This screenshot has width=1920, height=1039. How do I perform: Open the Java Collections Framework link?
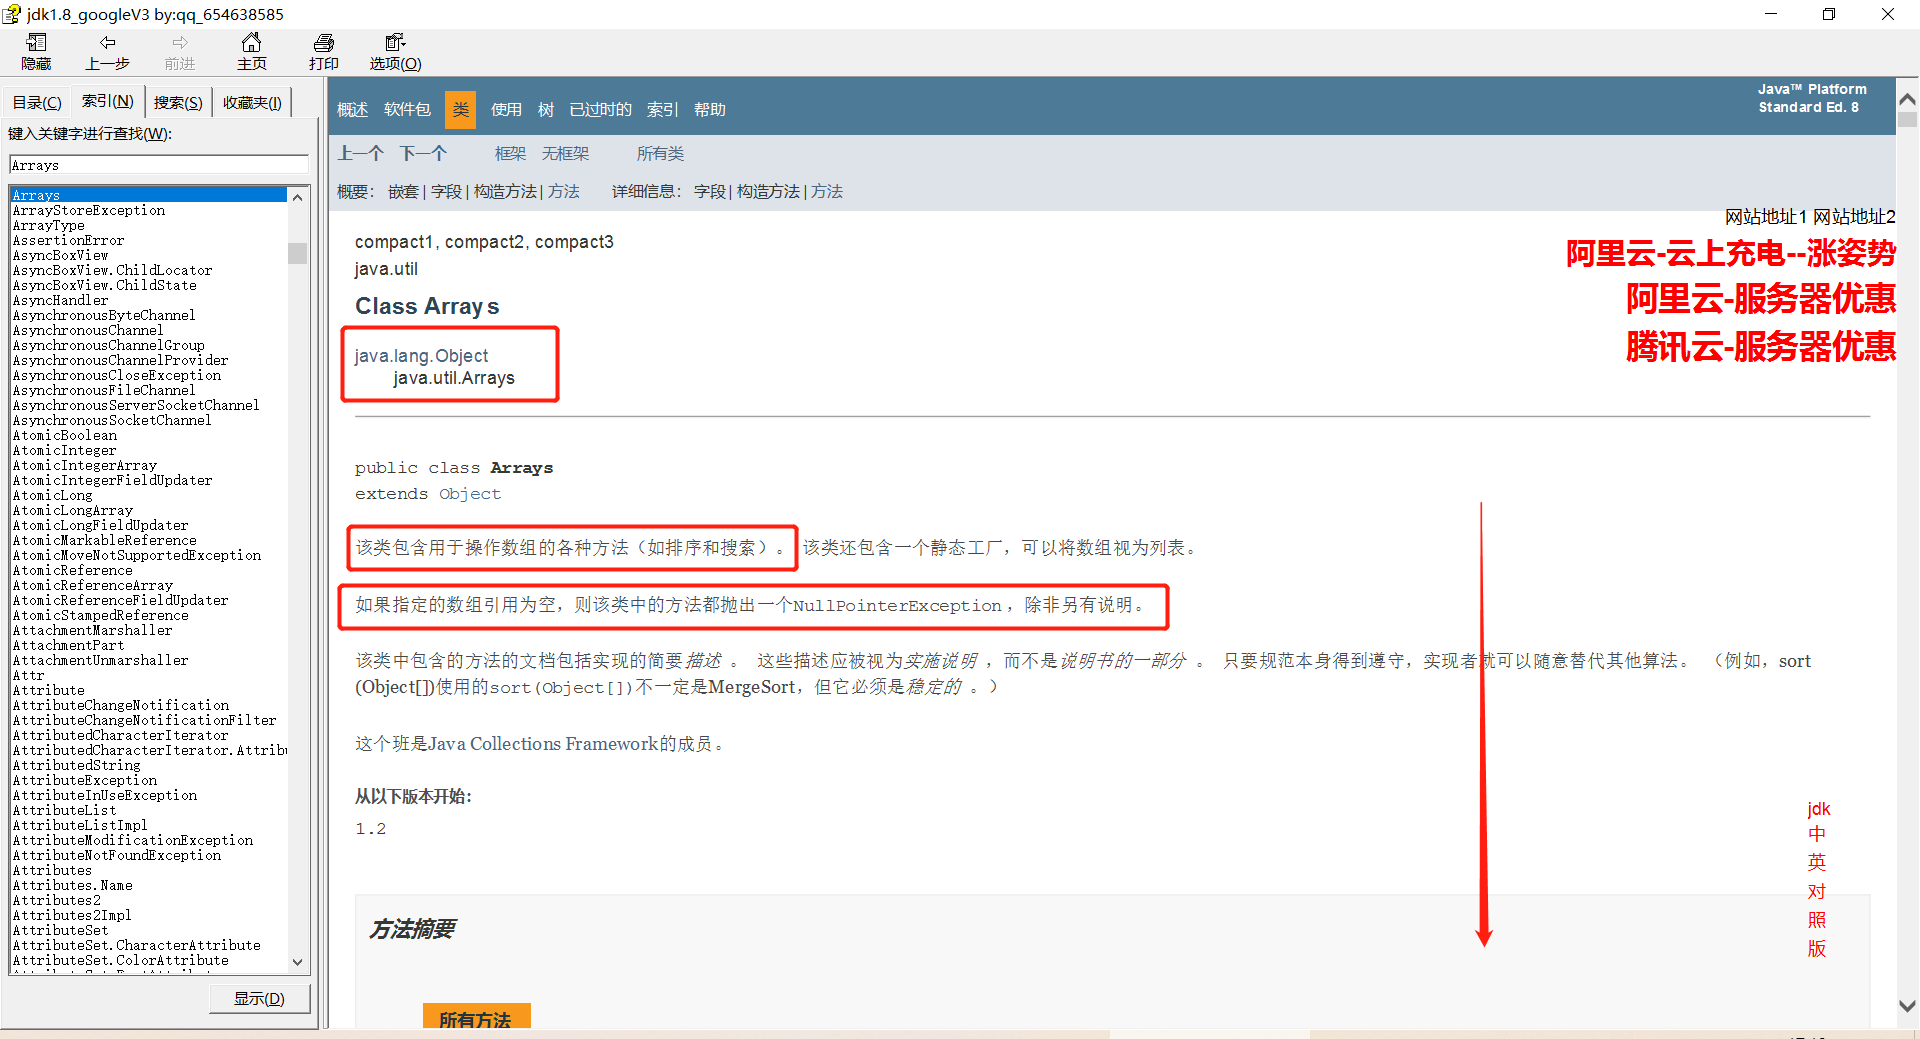pyautogui.click(x=543, y=744)
